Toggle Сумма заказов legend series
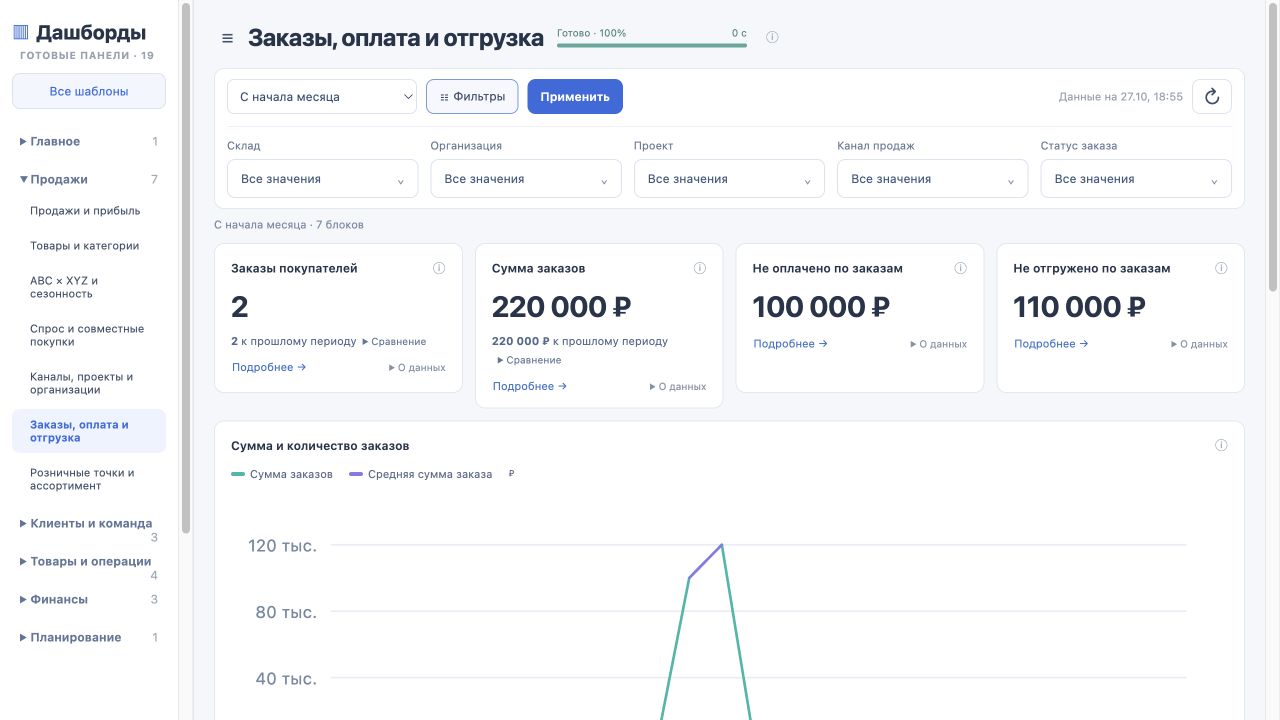Screen dimensions: 1280x720 point(282,475)
